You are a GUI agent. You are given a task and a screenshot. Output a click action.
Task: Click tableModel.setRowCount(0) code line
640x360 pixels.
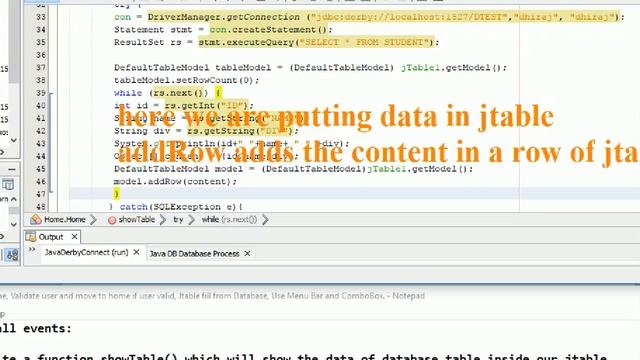click(187, 80)
